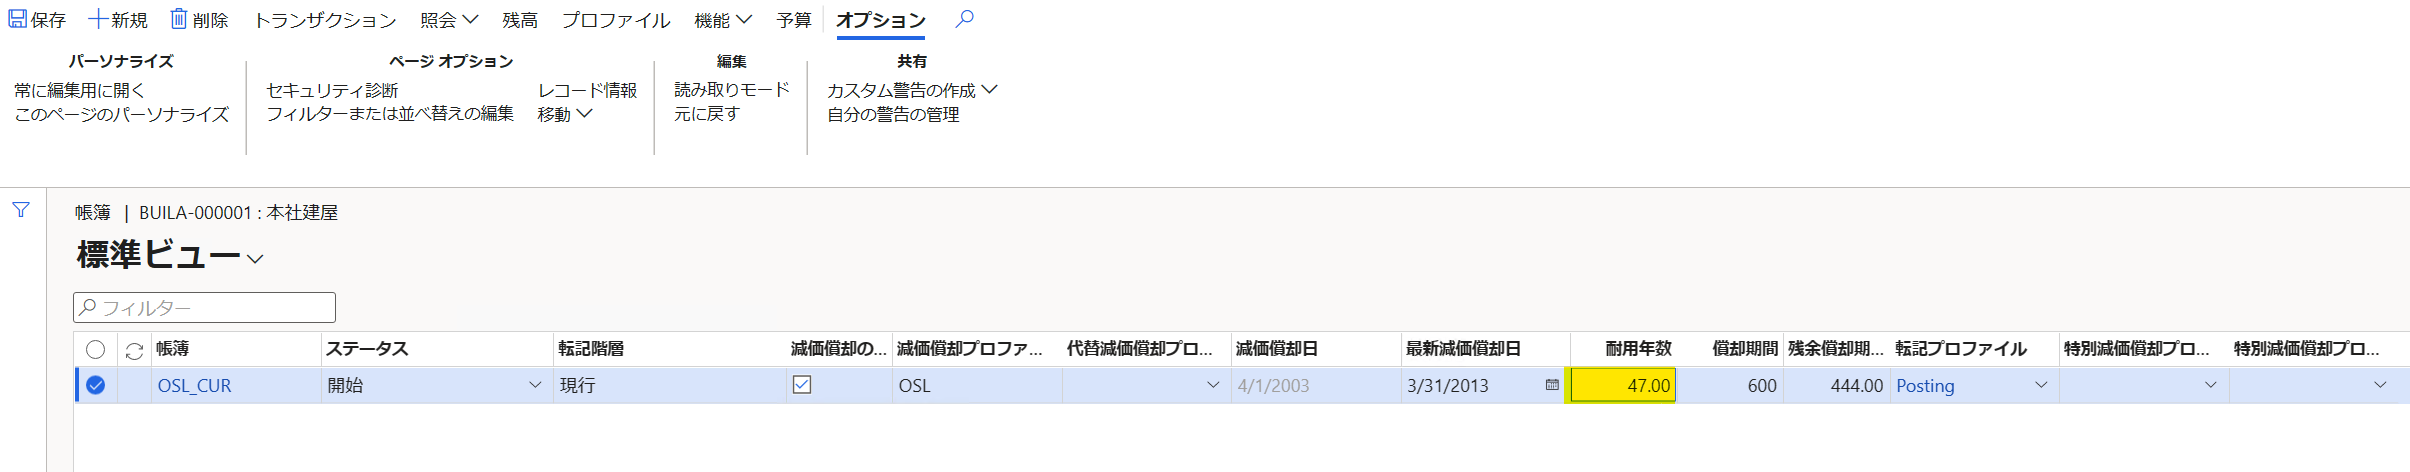
Task: Click into the フィルター search box
Action: [205, 307]
